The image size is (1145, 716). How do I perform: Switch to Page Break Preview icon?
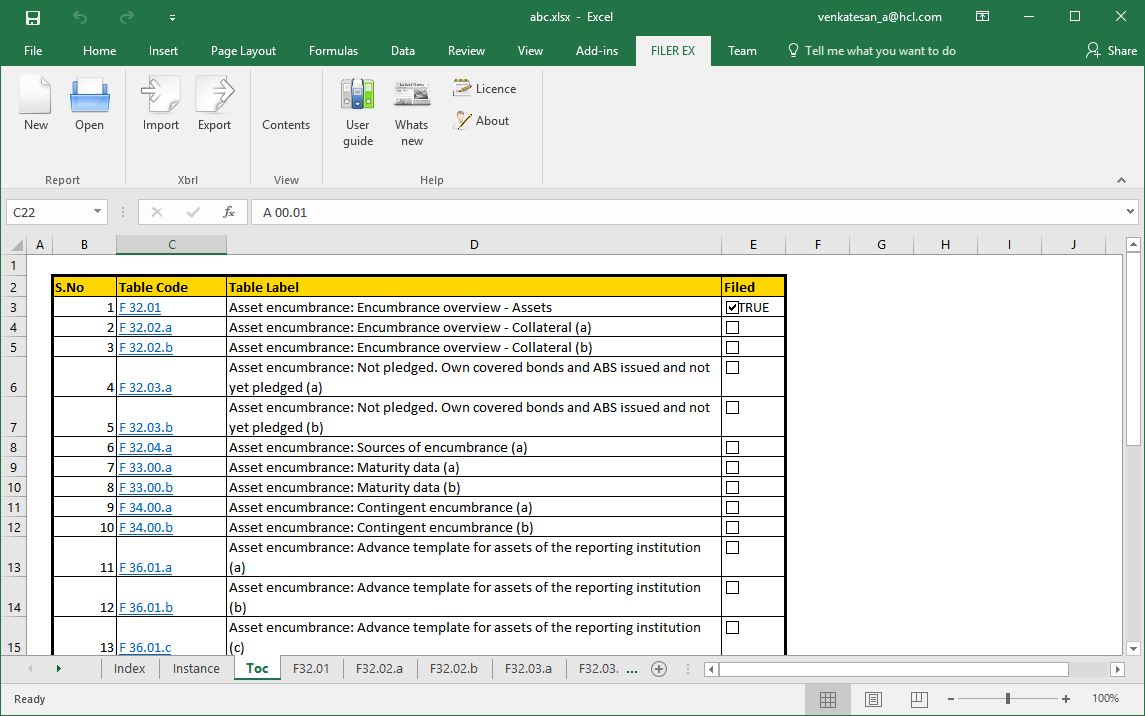point(919,699)
